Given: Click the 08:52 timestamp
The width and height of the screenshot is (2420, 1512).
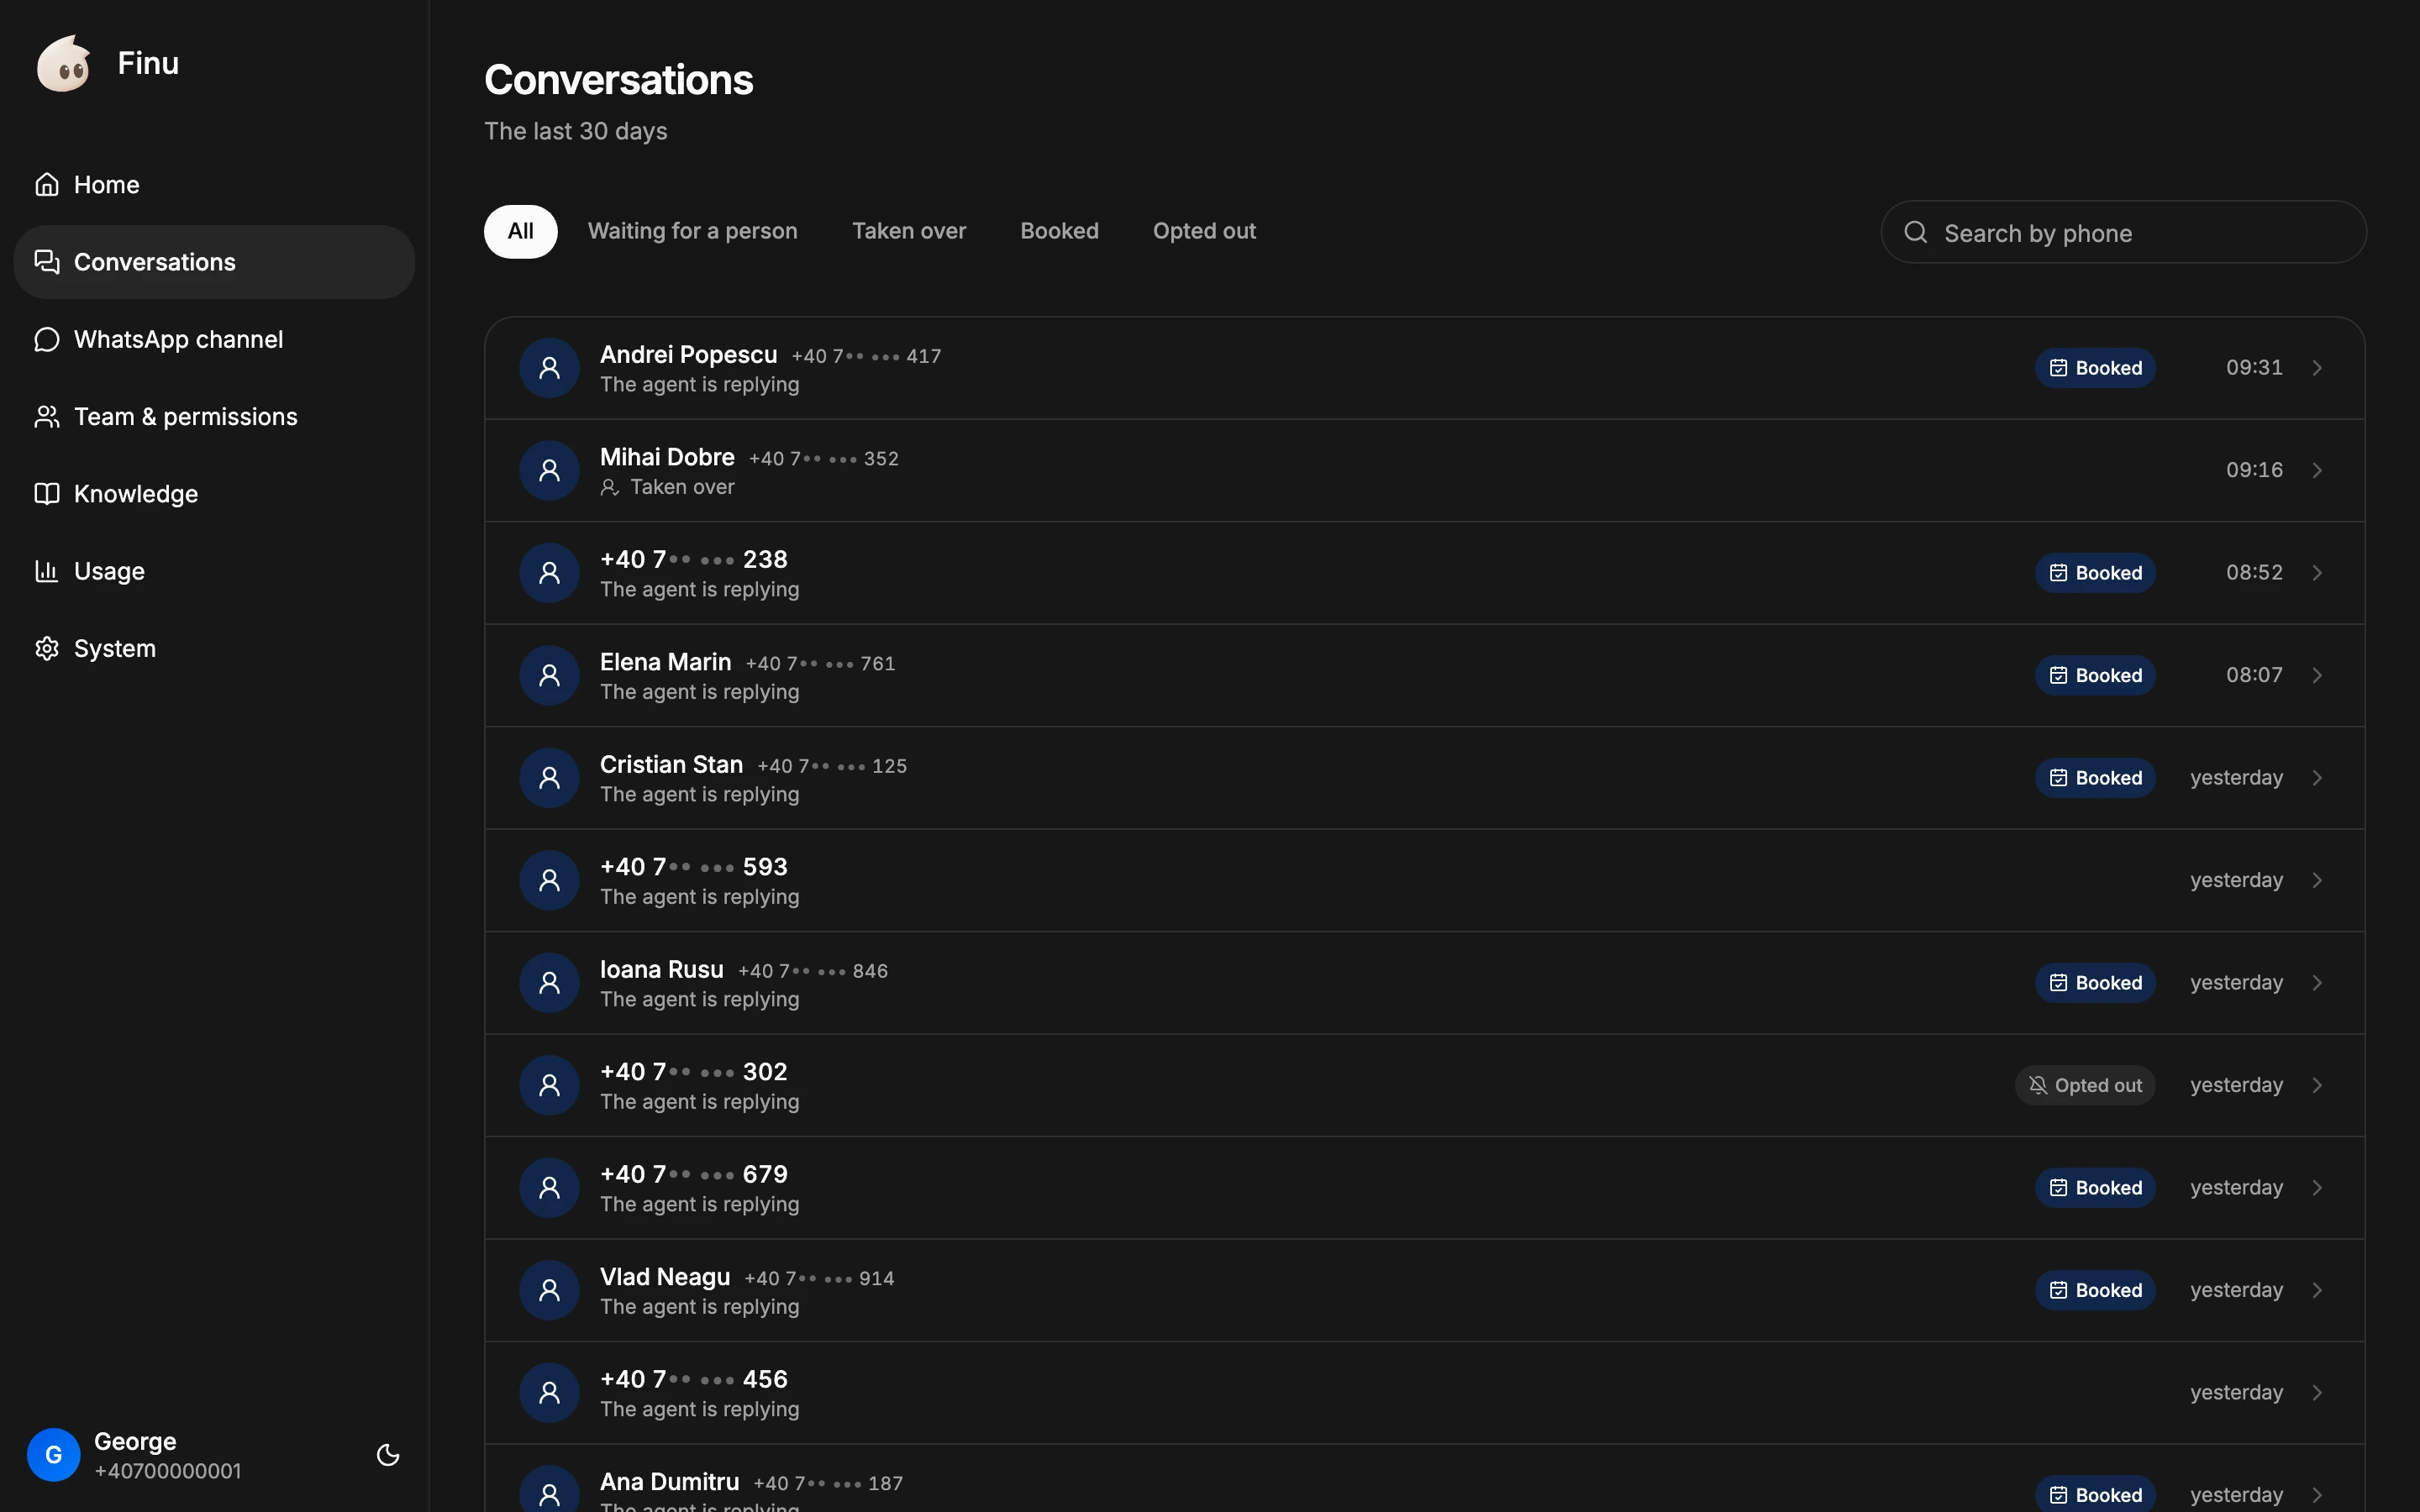Looking at the screenshot, I should 2254,573.
